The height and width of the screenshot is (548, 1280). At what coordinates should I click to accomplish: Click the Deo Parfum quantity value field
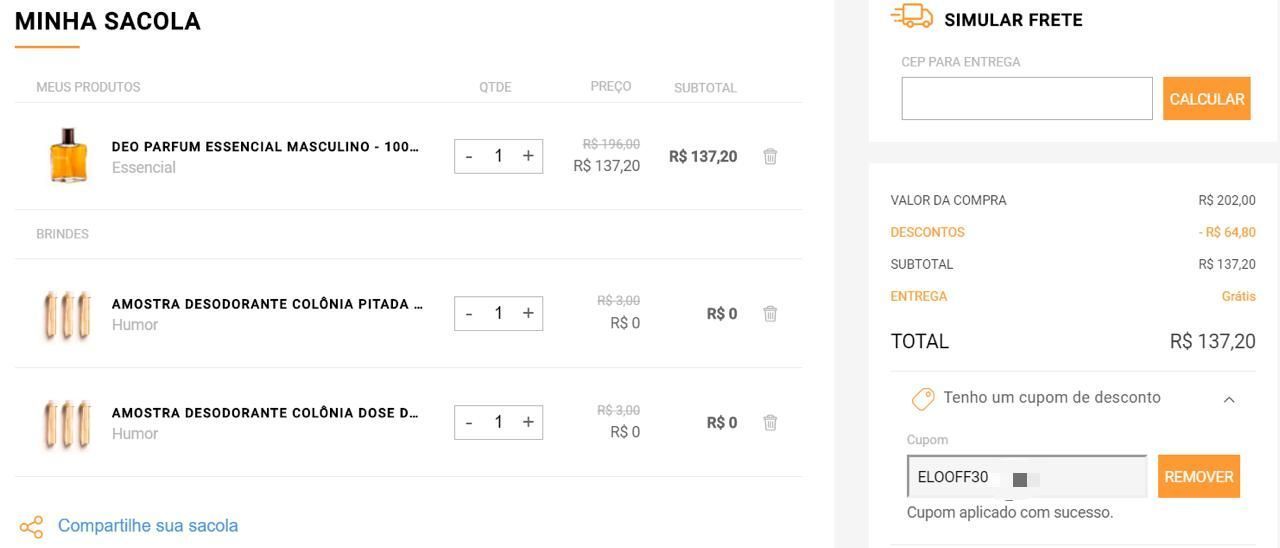(x=498, y=156)
